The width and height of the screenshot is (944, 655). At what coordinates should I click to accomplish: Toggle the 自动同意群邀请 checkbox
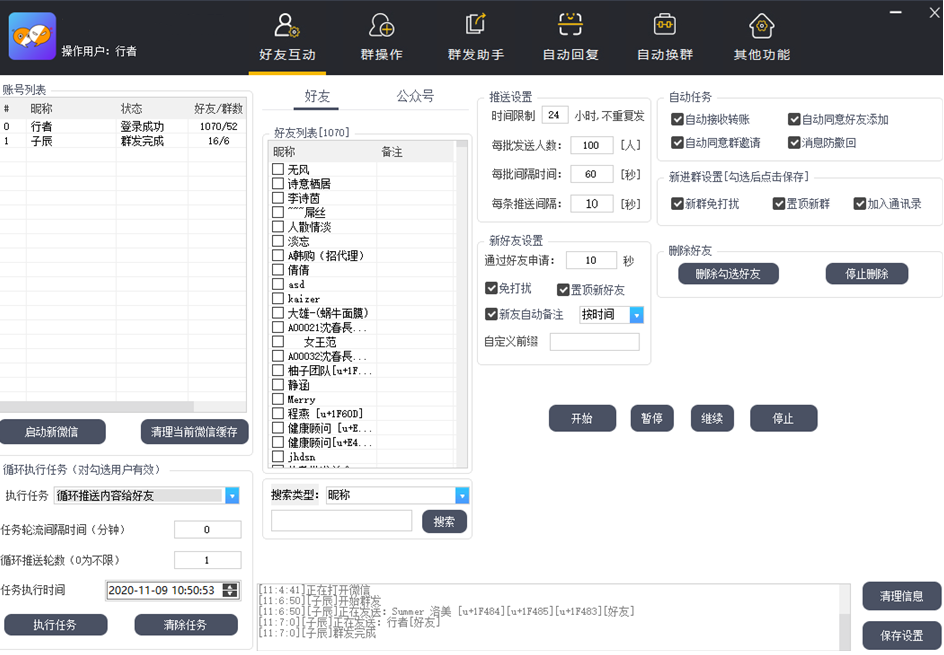pyautogui.click(x=677, y=143)
